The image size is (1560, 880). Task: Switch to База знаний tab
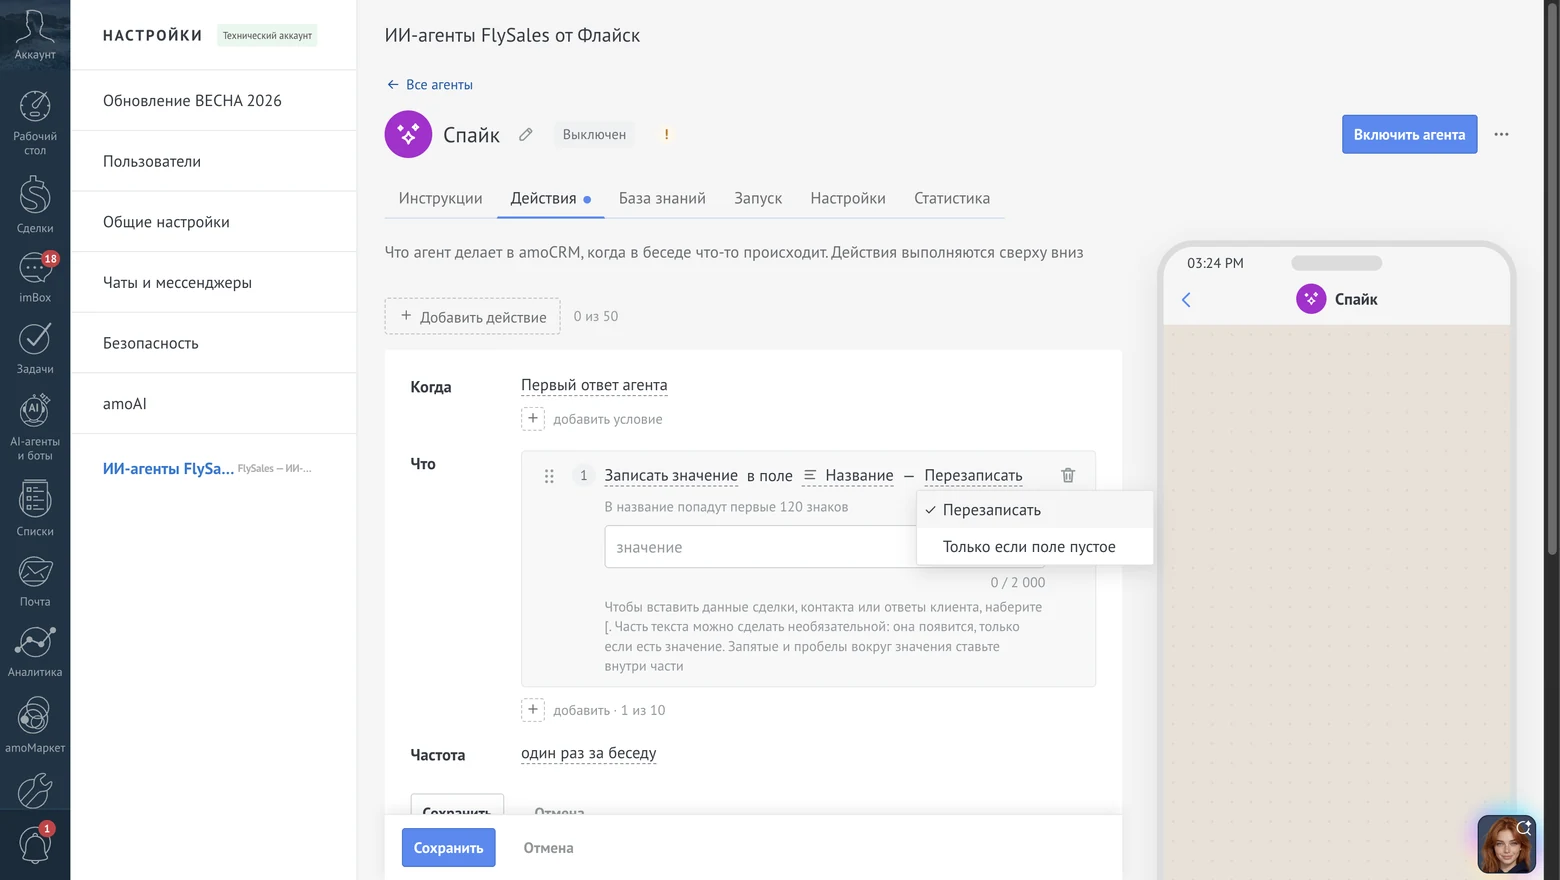coord(662,198)
